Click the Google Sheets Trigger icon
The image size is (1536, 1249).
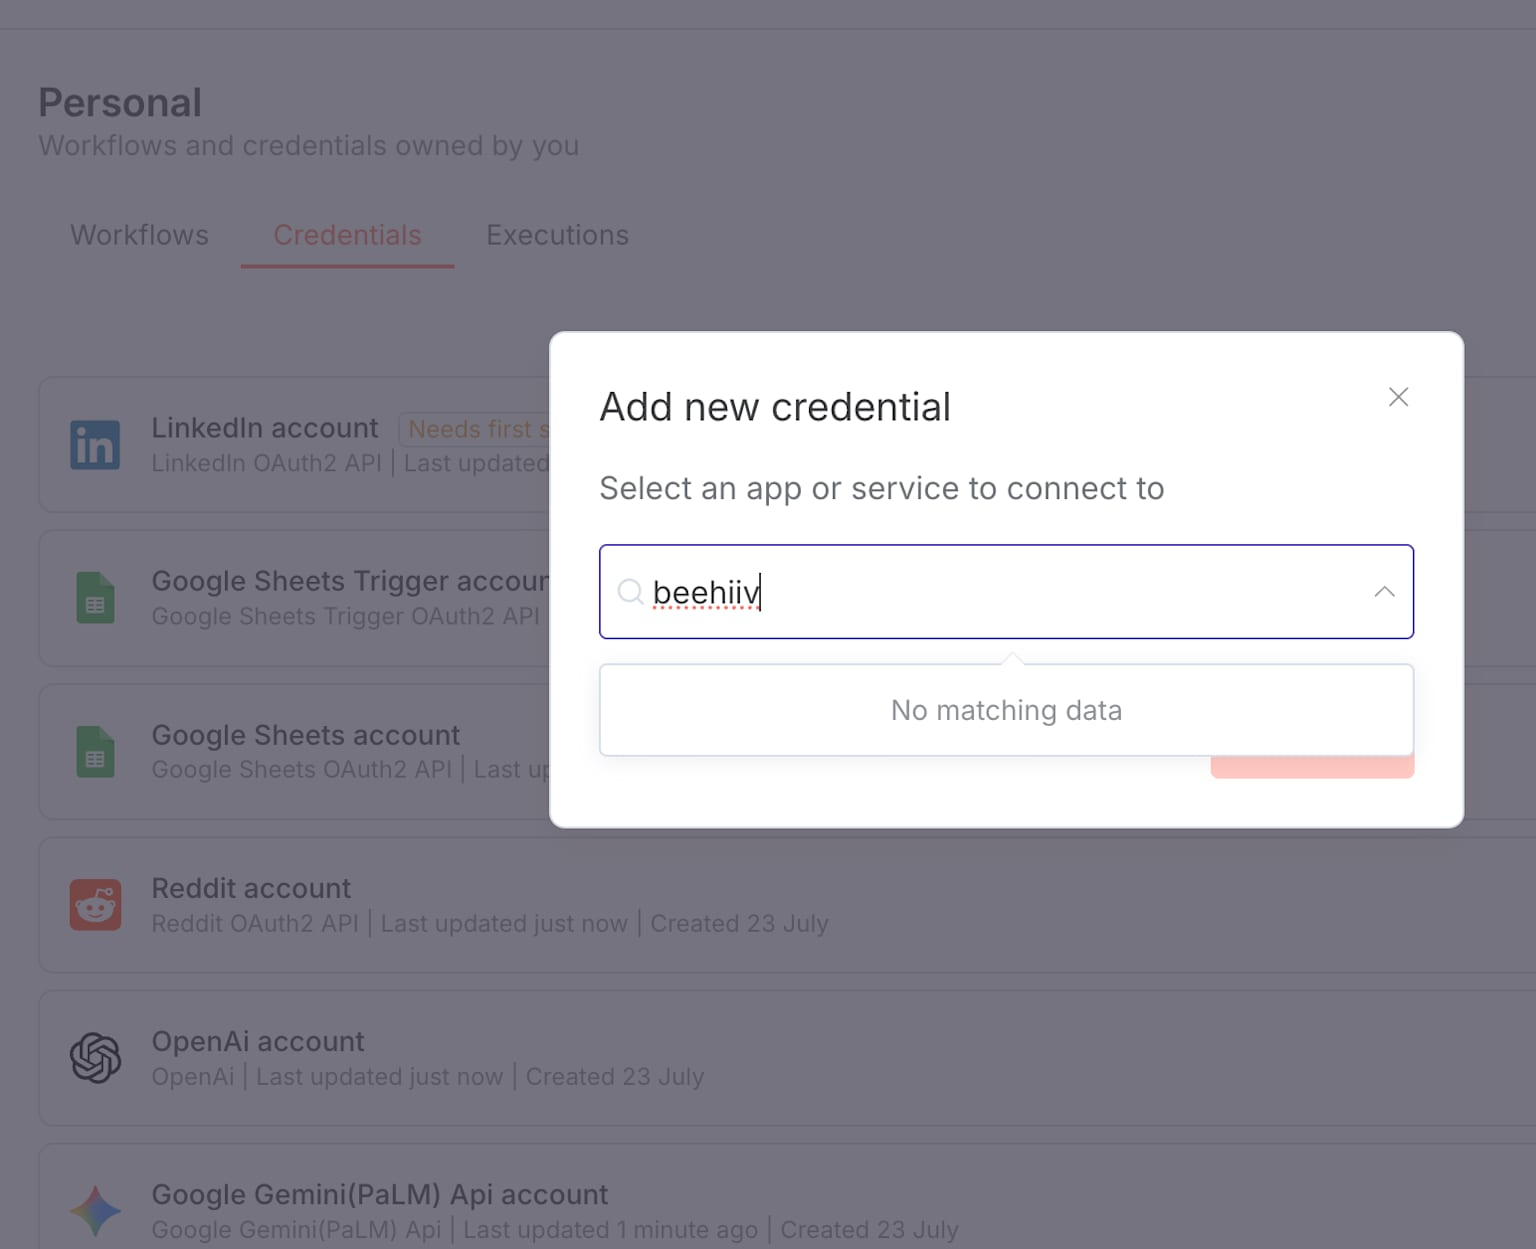click(95, 598)
